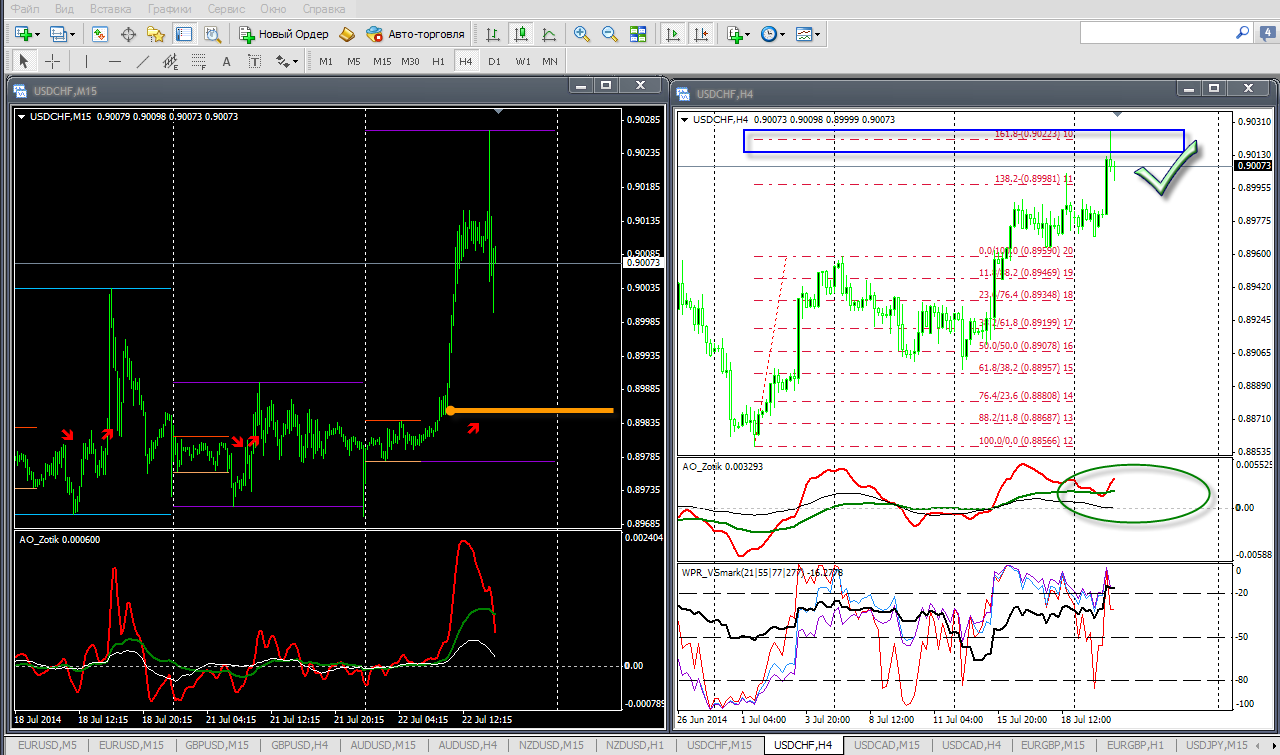
Task: Open the new chart dropdown arrow
Action: pyautogui.click(x=37, y=34)
